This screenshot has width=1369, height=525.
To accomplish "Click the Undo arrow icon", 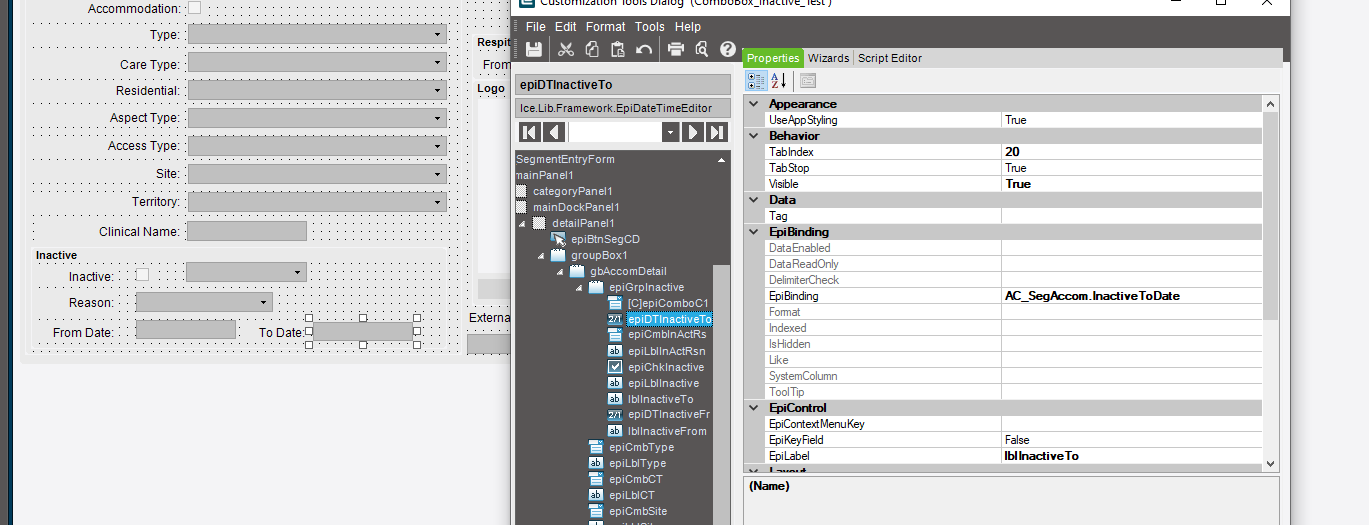I will [x=644, y=49].
